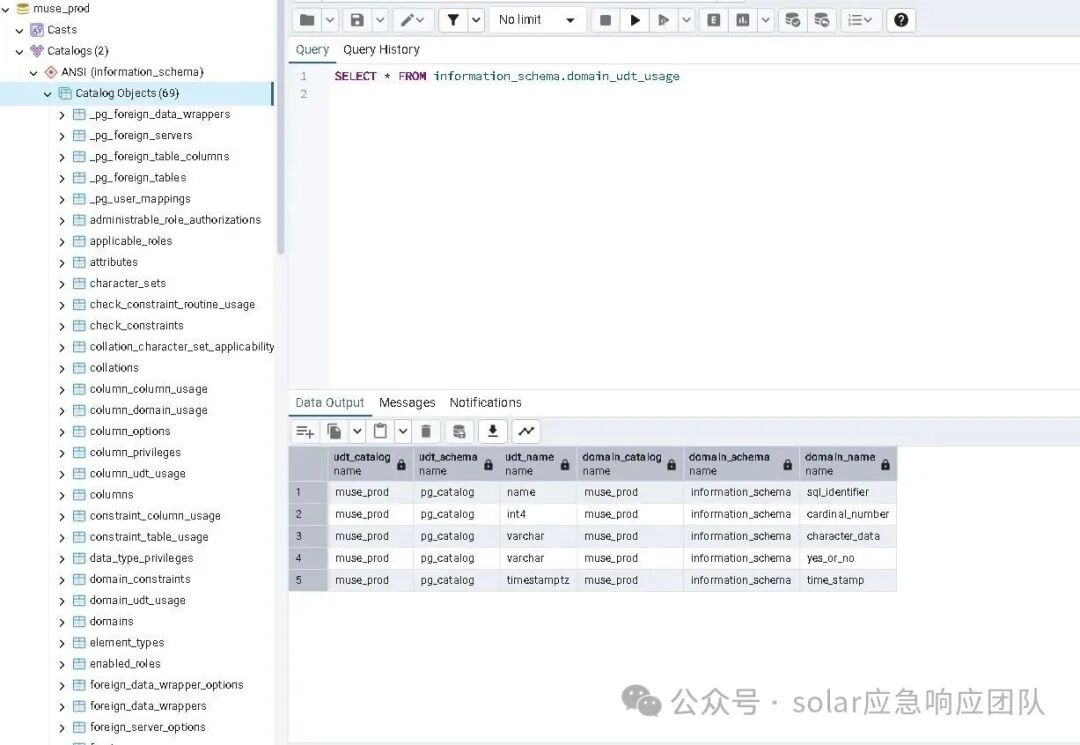Select the character_sets tree item
The width and height of the screenshot is (1080, 745).
(x=127, y=284)
